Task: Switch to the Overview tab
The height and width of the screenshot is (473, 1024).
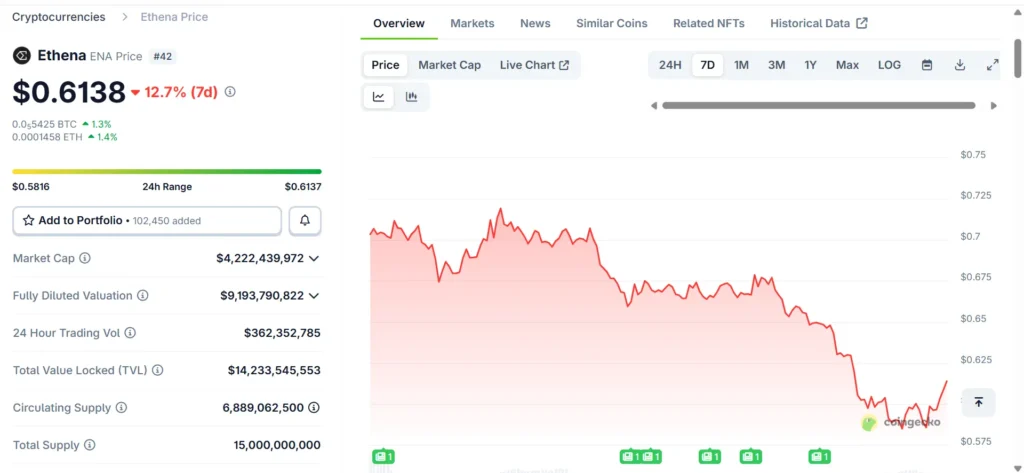Action: pos(399,24)
